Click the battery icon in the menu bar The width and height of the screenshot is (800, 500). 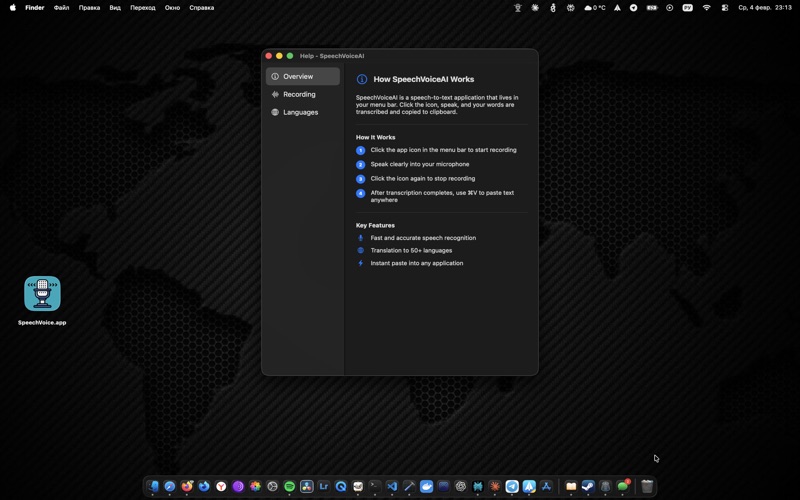click(x=652, y=8)
